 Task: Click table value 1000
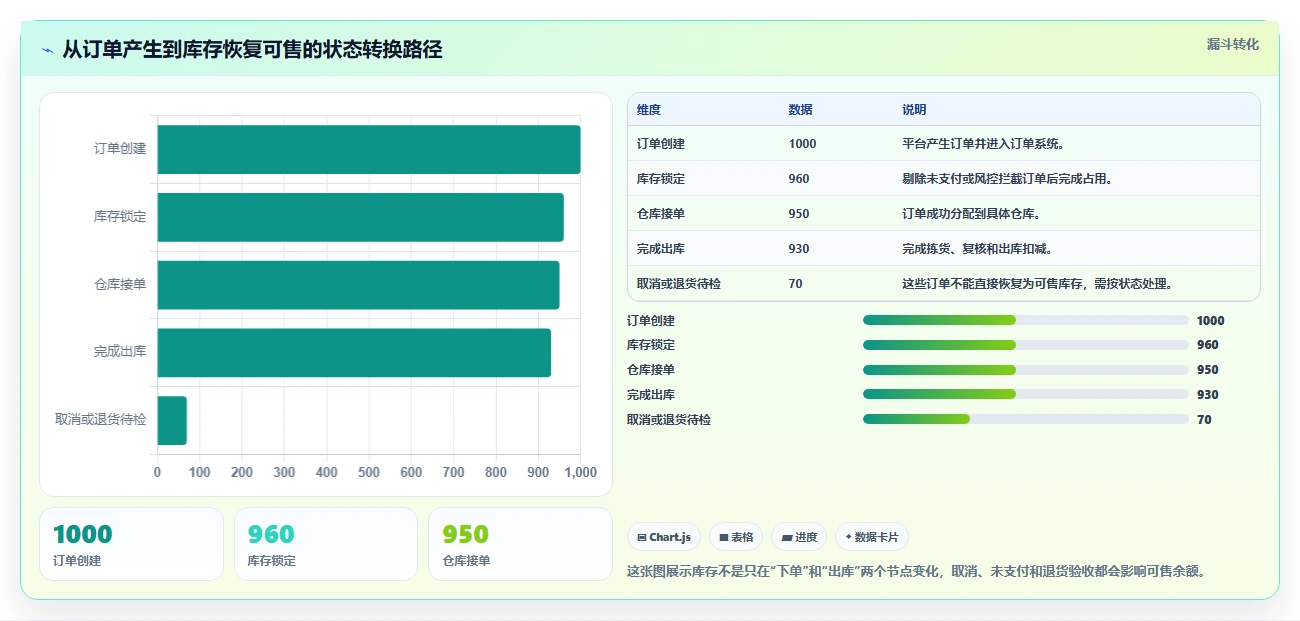click(802, 144)
